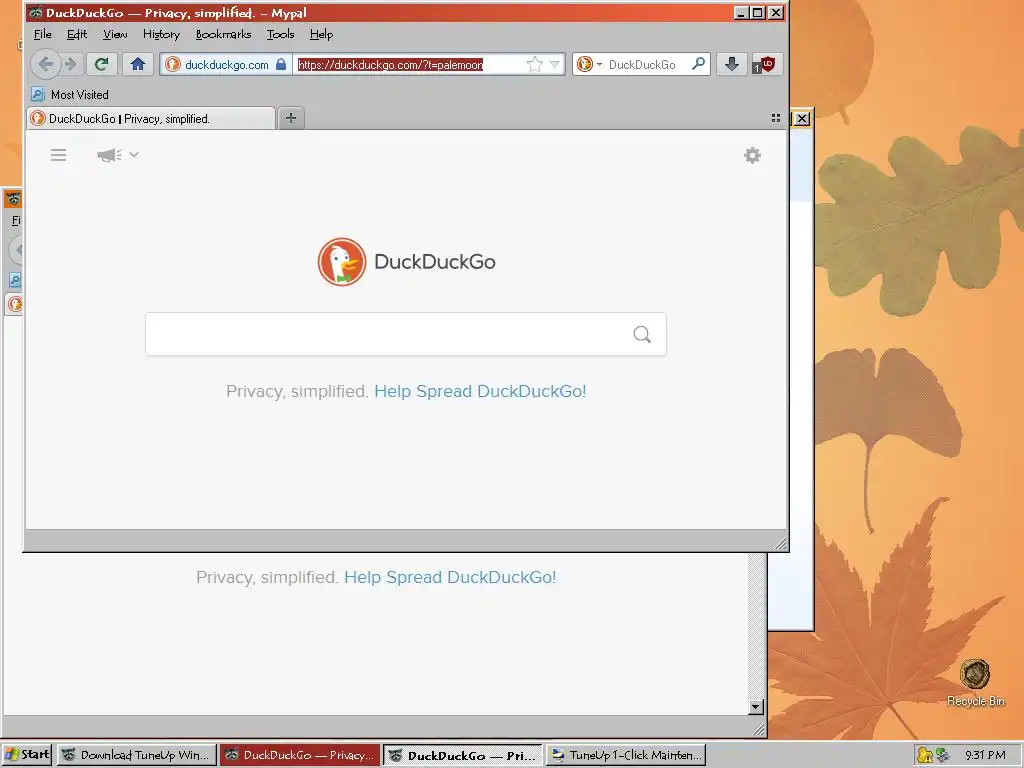
Task: Close the background window behind Mypal
Action: pyautogui.click(x=801, y=119)
